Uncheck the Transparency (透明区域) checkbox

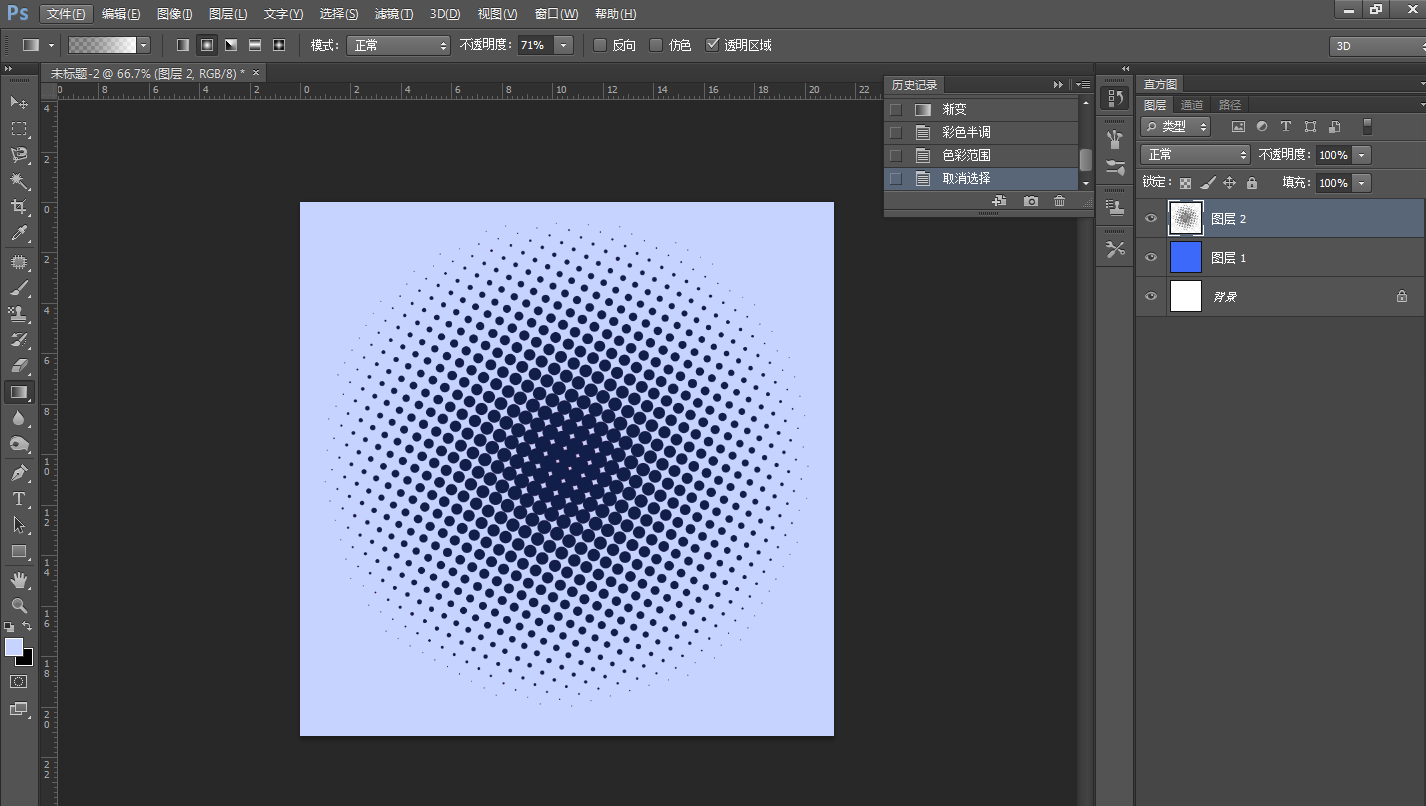[x=712, y=45]
